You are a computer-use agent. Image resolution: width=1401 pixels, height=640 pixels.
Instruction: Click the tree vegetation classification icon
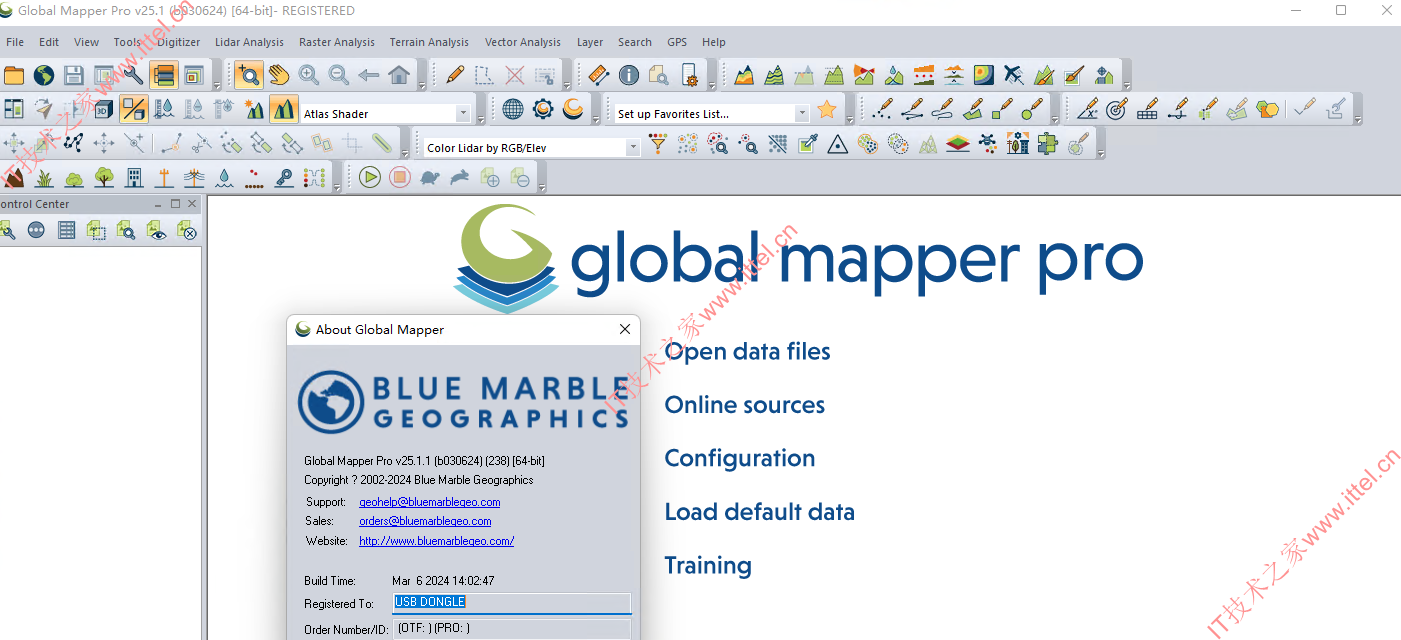coord(104,178)
